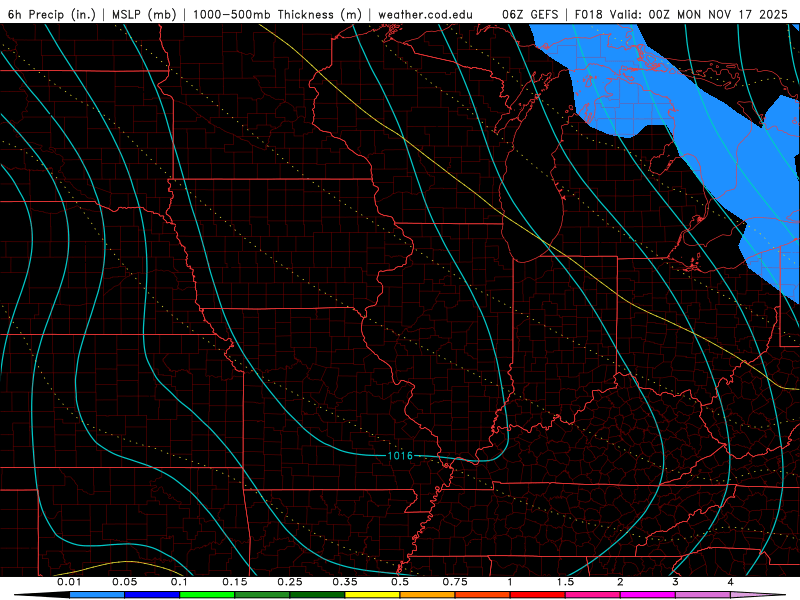Click the '0.5' legend value

tap(400, 582)
